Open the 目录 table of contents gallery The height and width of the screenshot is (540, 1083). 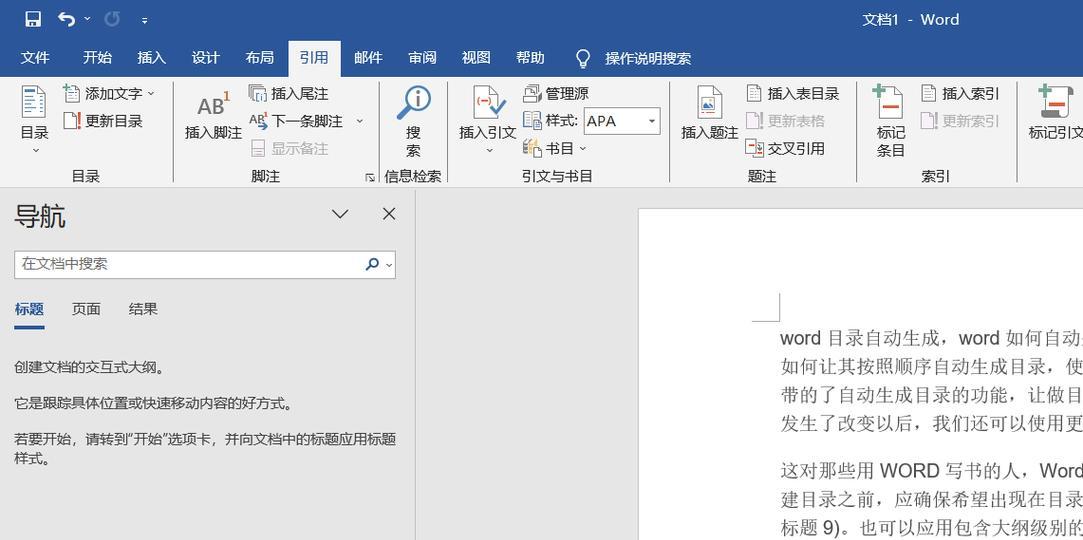[x=34, y=120]
